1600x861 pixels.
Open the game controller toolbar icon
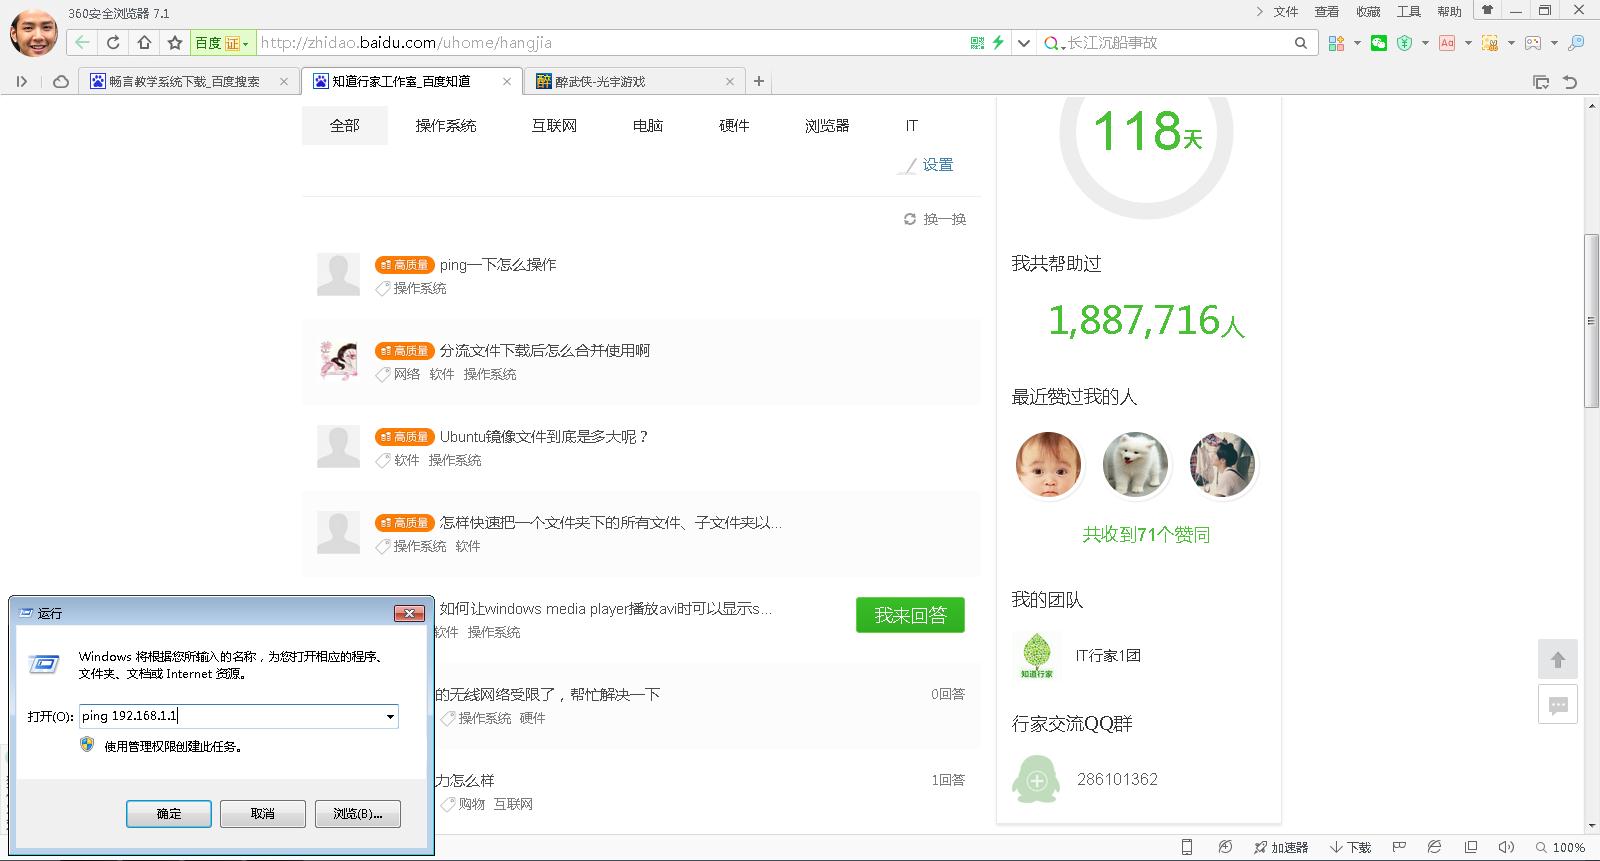pyautogui.click(x=1533, y=43)
